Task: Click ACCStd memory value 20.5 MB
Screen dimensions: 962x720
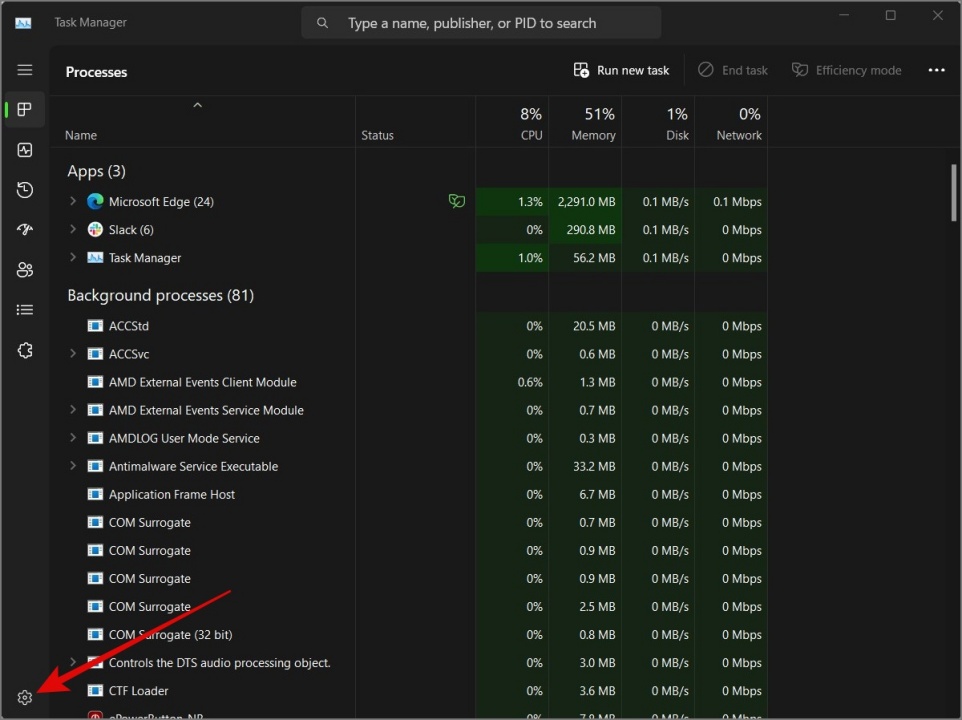Action: 594,326
